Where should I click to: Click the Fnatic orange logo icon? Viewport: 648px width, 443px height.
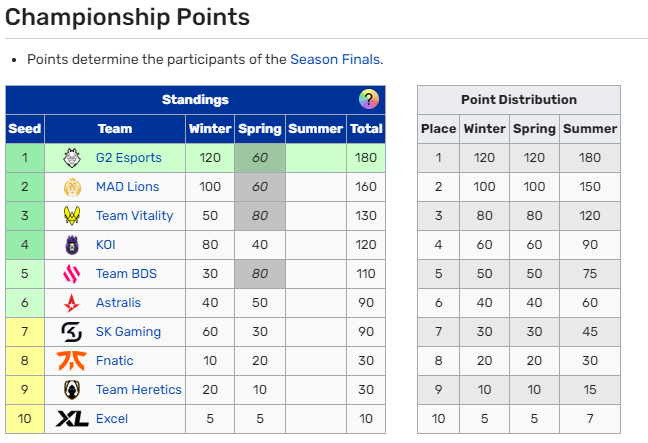click(x=72, y=361)
